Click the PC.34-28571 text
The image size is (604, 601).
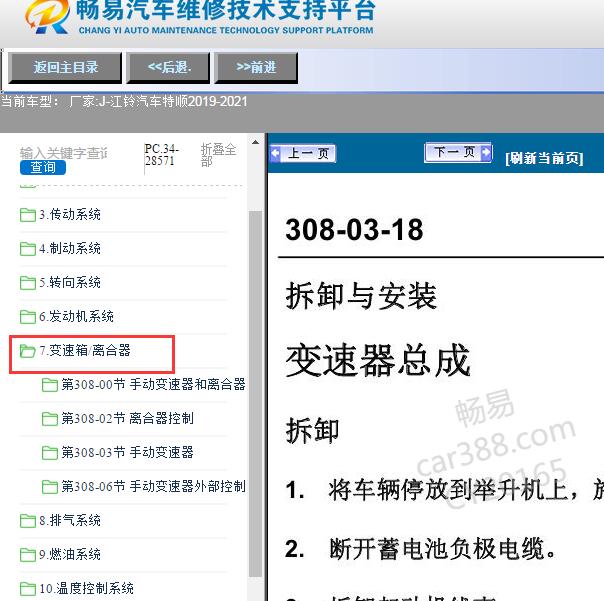(x=161, y=154)
